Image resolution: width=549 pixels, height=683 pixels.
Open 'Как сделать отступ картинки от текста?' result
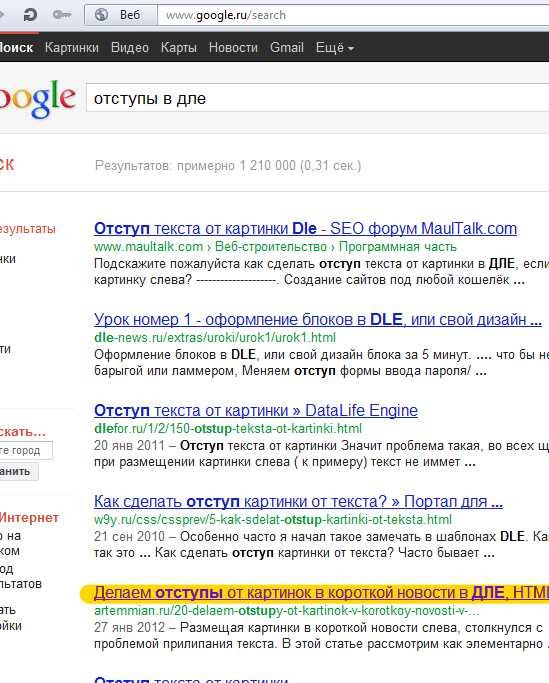pyautogui.click(x=298, y=501)
